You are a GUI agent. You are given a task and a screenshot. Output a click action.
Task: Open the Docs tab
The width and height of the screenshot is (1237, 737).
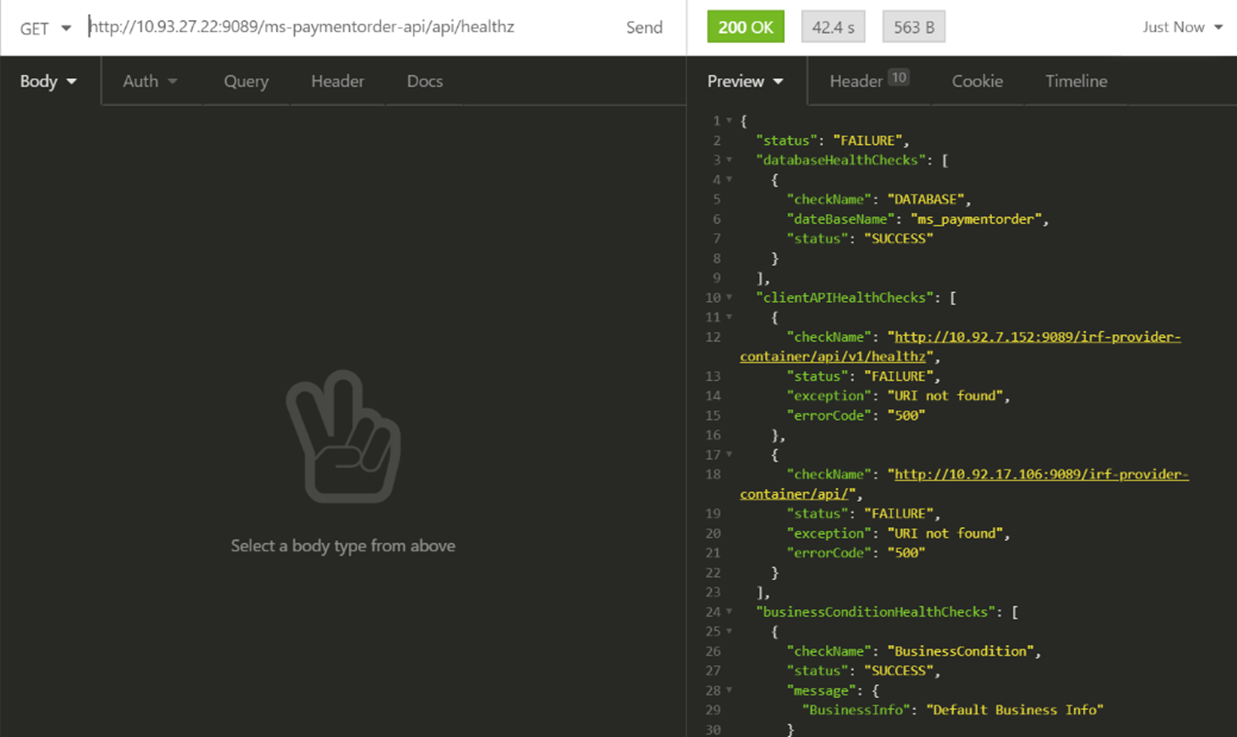click(x=424, y=81)
